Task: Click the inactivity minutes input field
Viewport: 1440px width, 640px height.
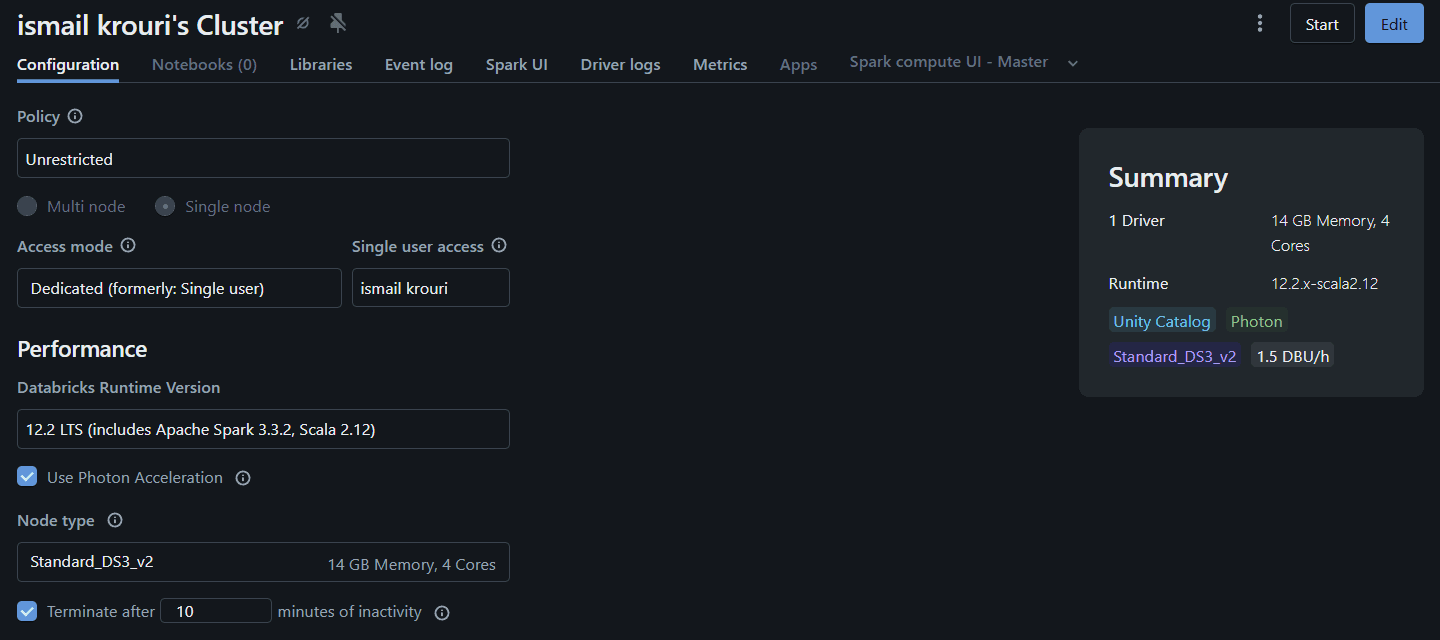Action: click(x=216, y=611)
